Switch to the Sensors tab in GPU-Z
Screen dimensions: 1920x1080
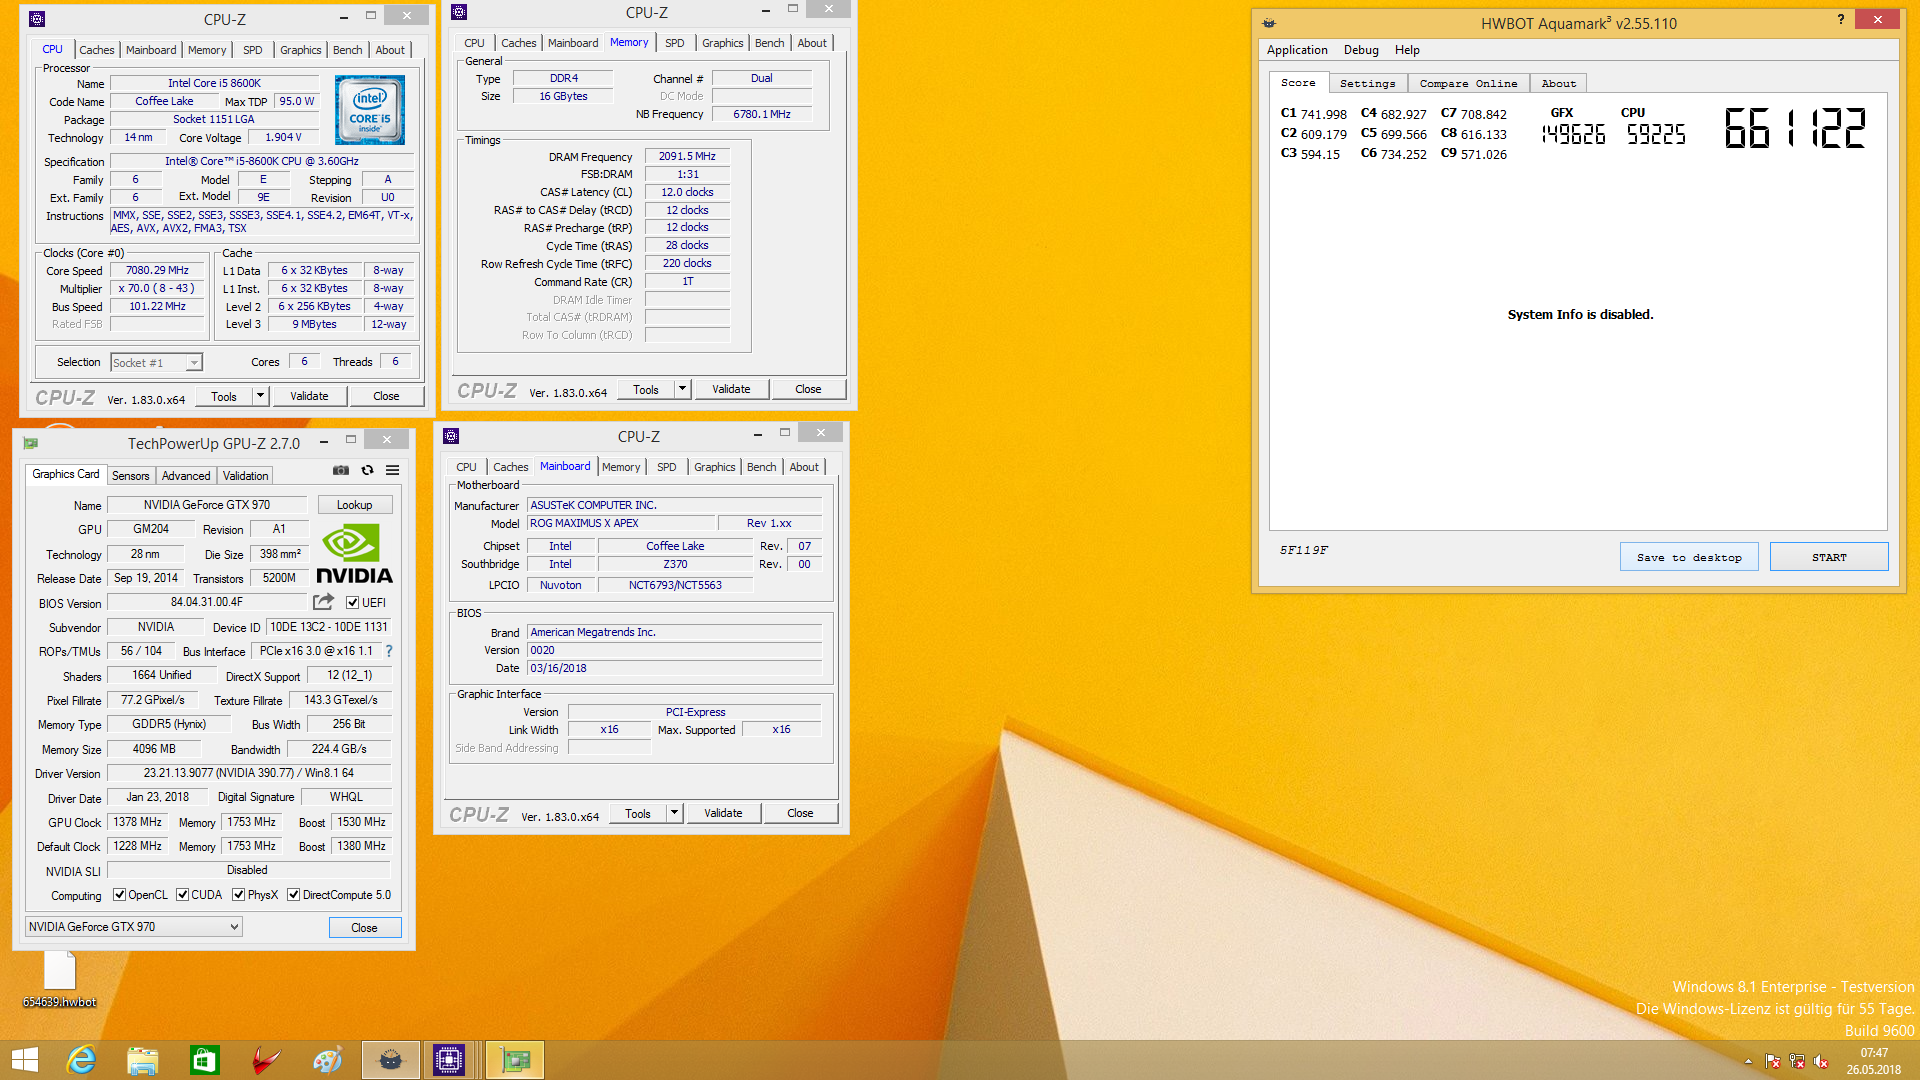(130, 476)
